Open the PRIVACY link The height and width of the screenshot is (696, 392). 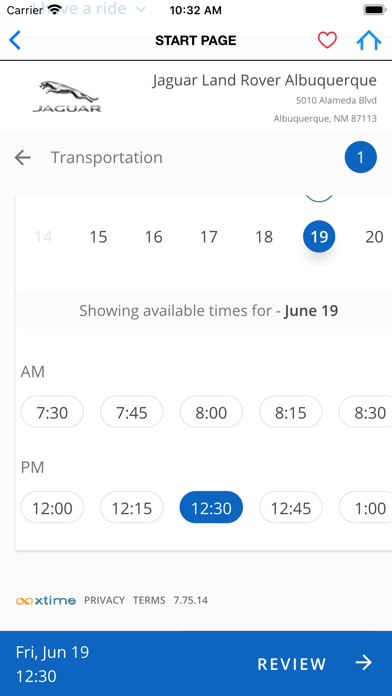pyautogui.click(x=104, y=601)
